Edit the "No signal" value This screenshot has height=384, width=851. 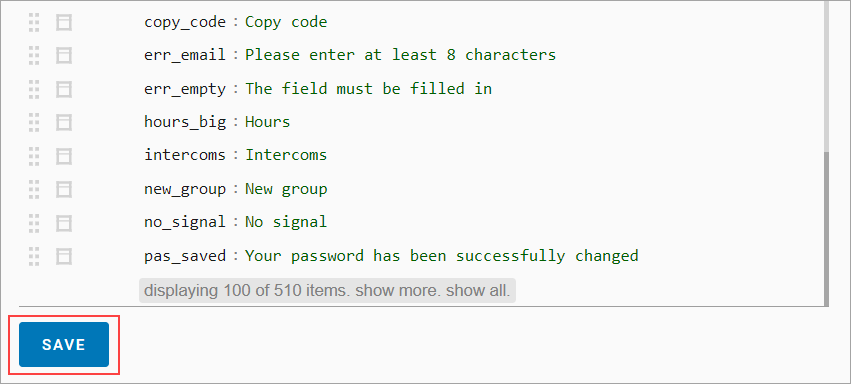pyautogui.click(x=286, y=222)
